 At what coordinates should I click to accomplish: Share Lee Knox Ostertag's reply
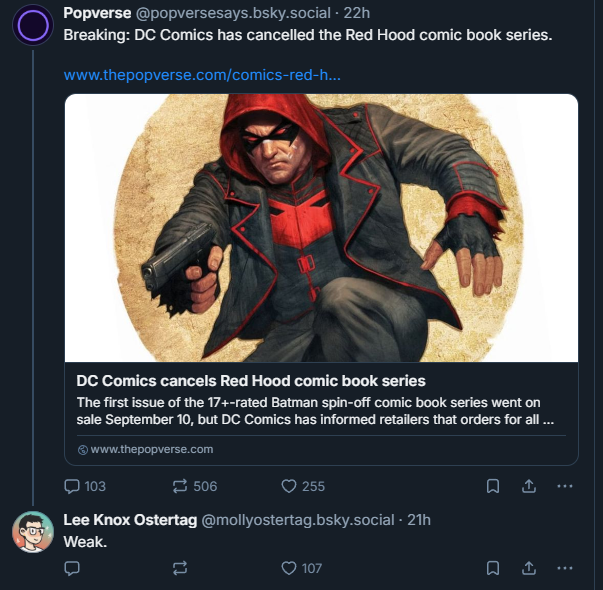click(529, 567)
